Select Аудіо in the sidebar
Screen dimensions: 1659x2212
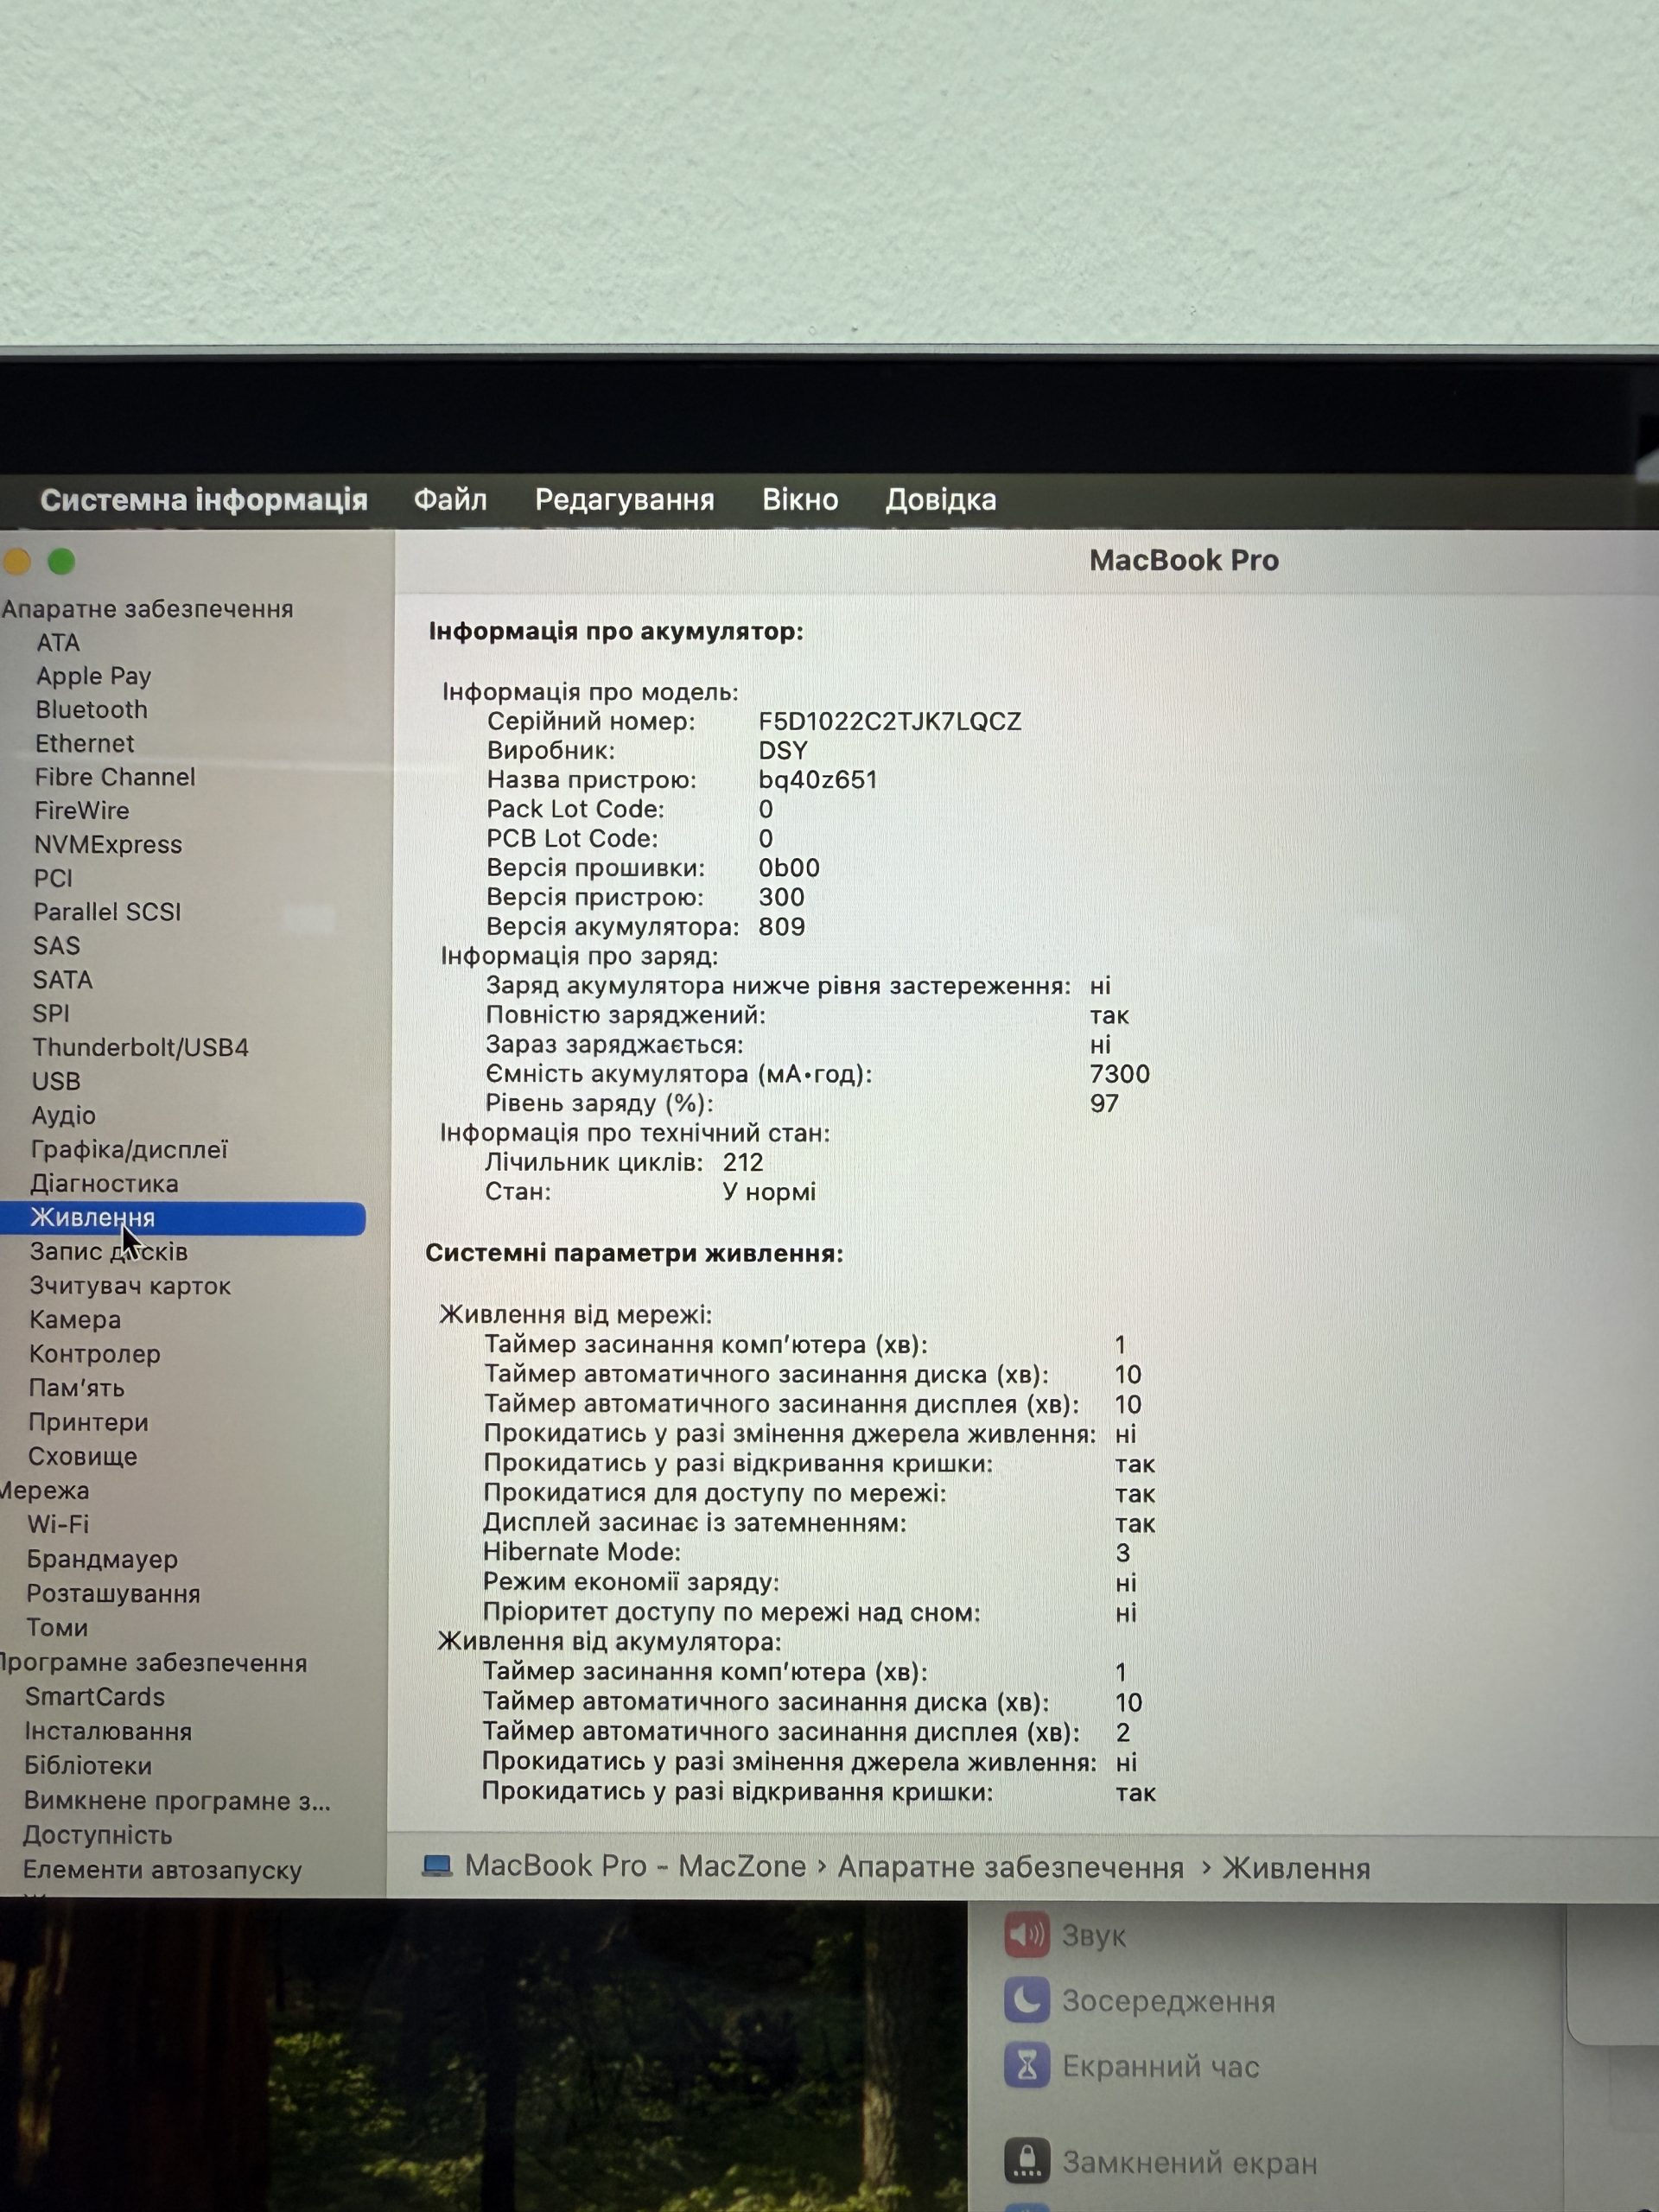(63, 1115)
